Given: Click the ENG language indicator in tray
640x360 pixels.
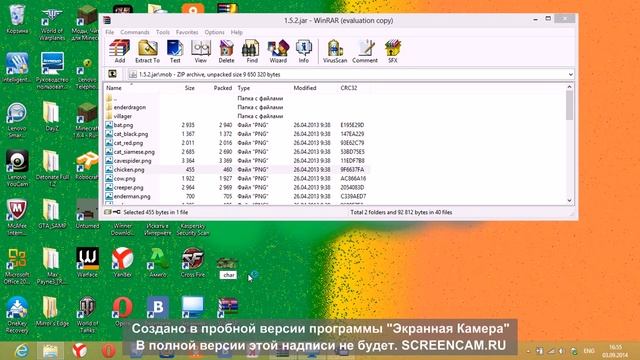Looking at the screenshot, I should (589, 351).
